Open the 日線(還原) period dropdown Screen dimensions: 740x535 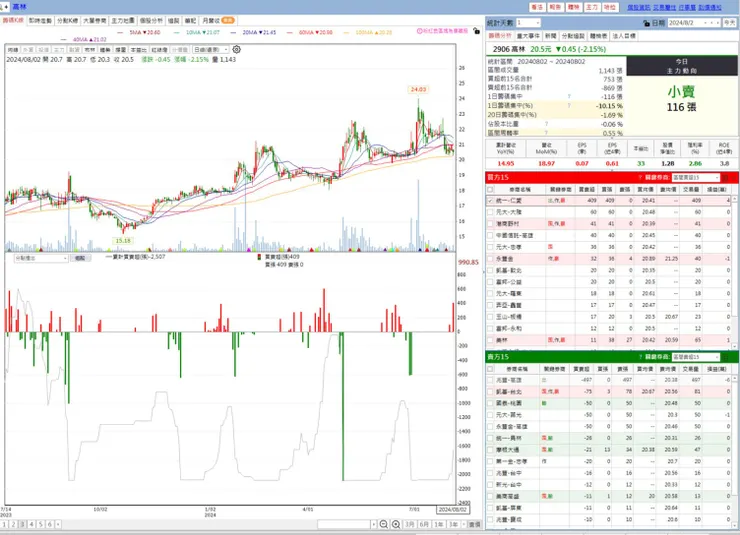[x=210, y=50]
